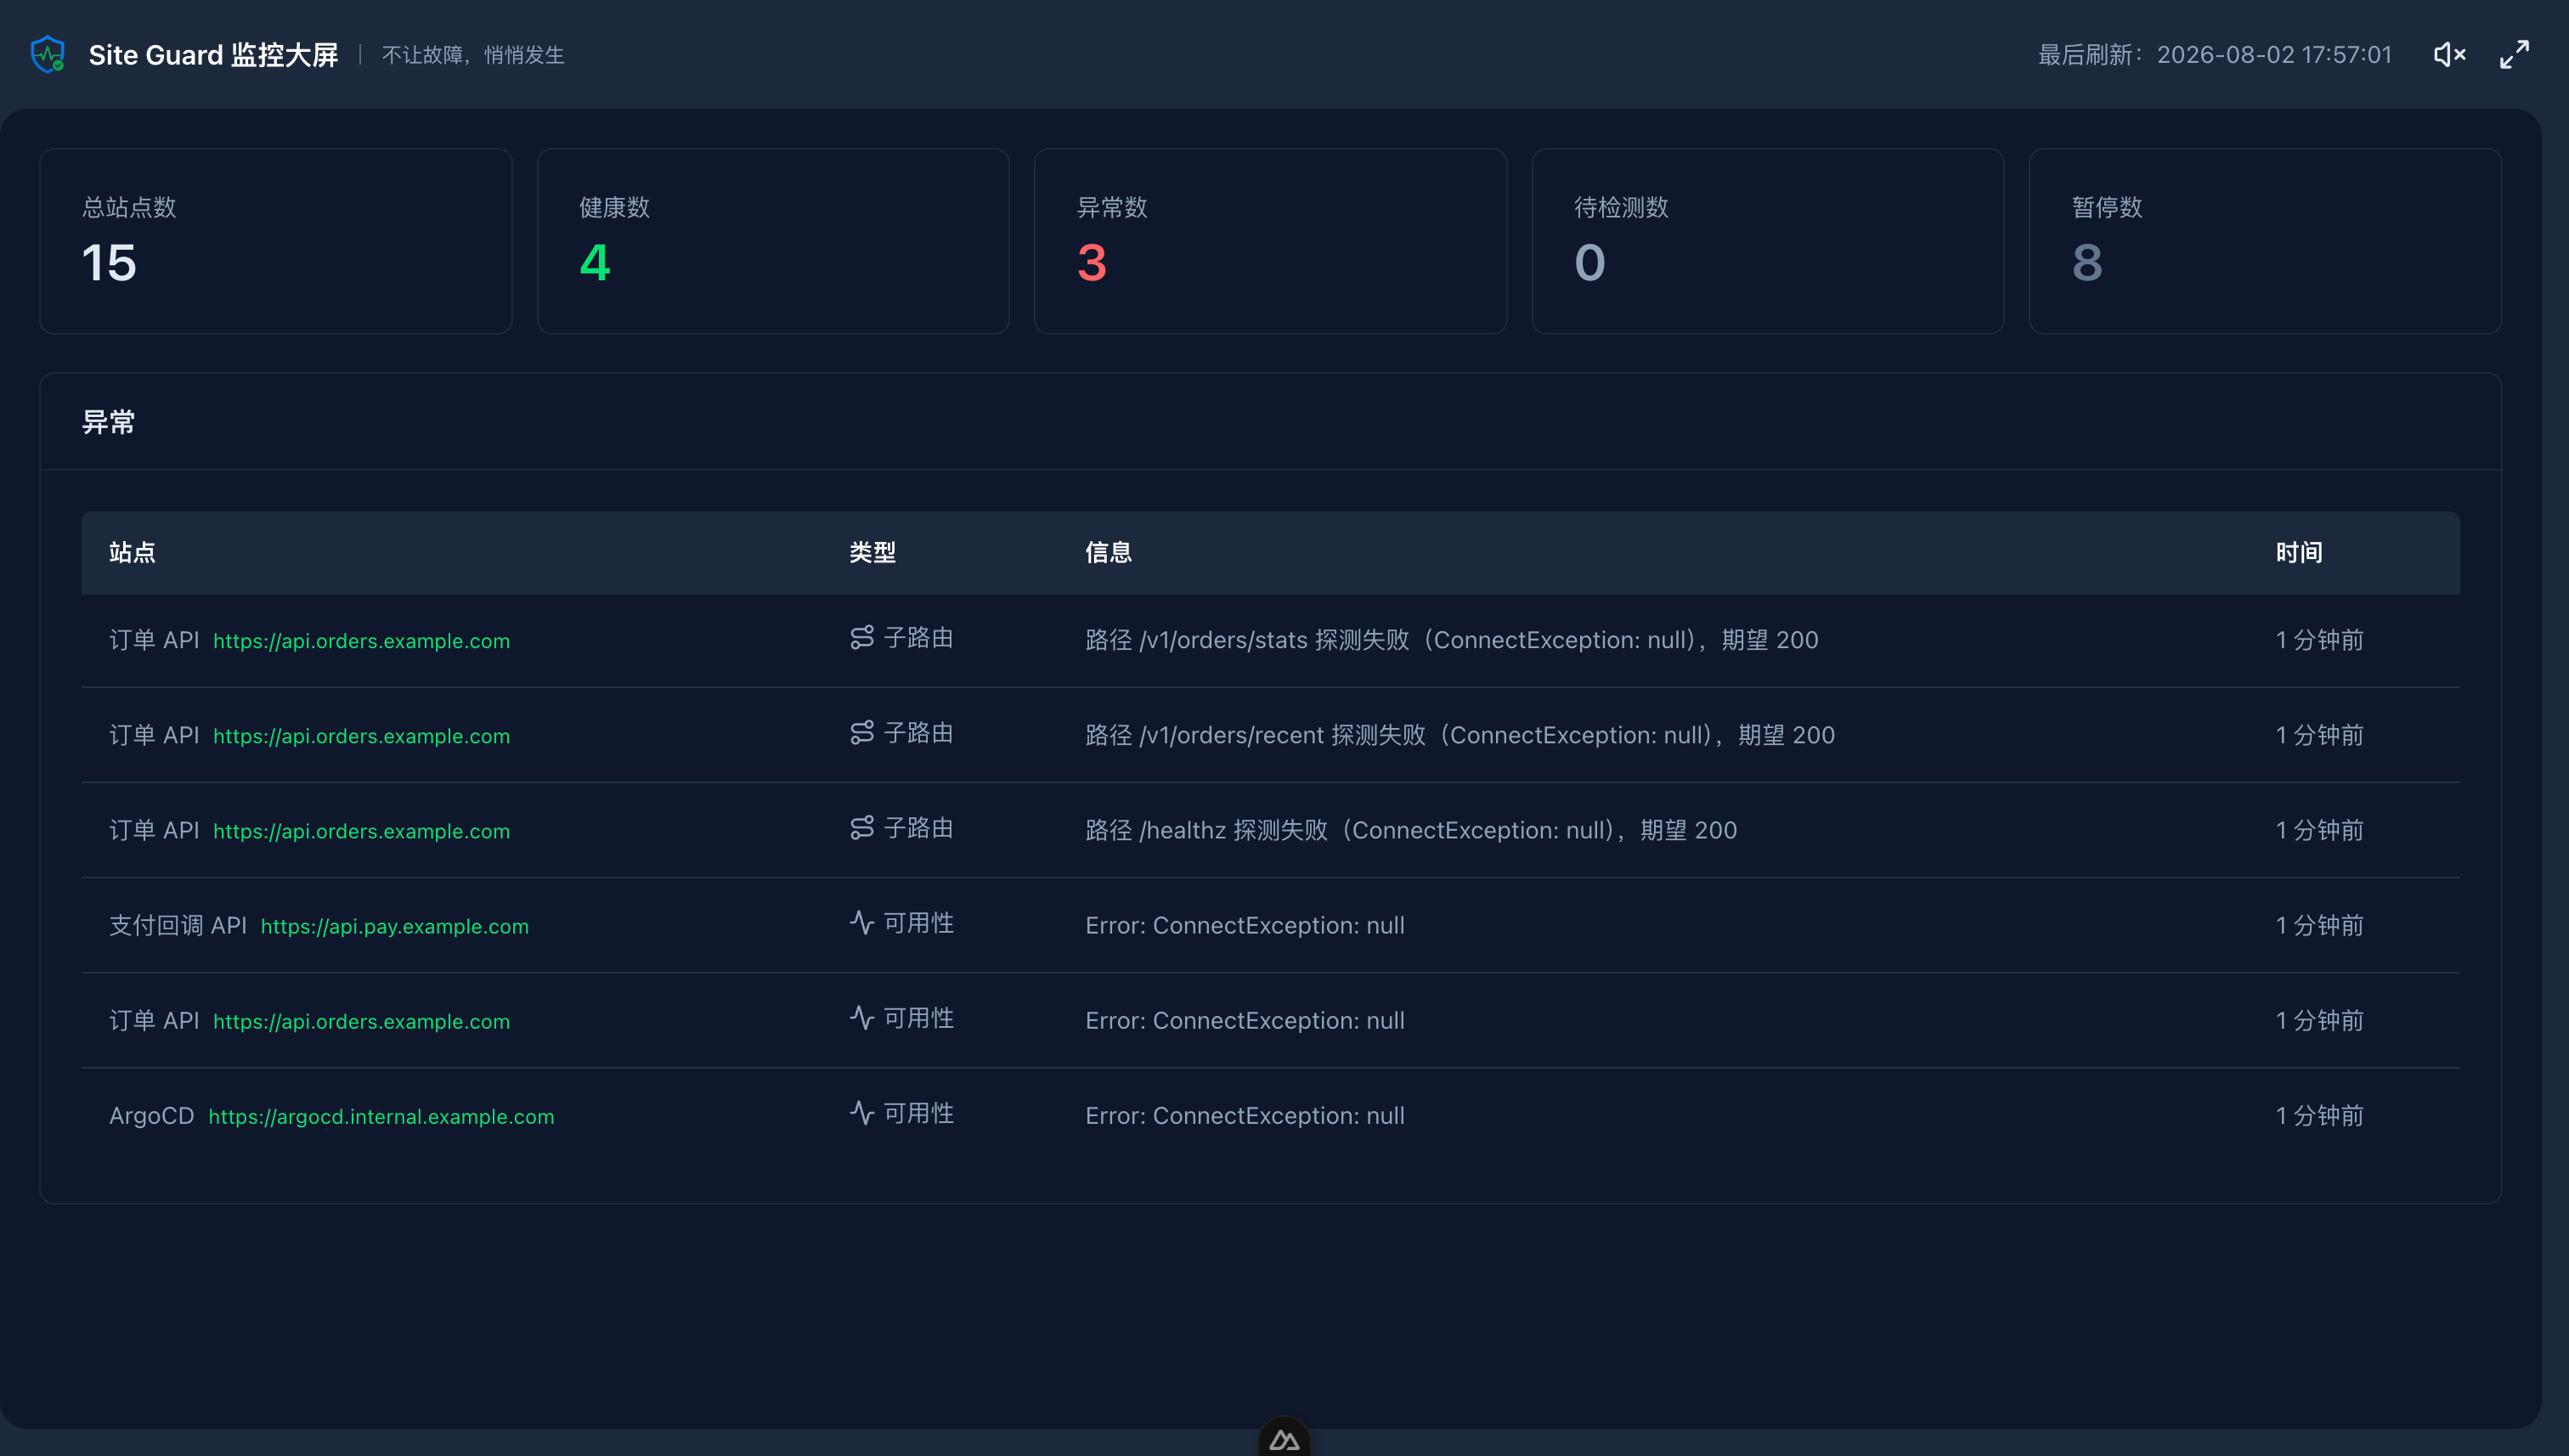Open https://argocd.internal.example.com link

pos(381,1116)
